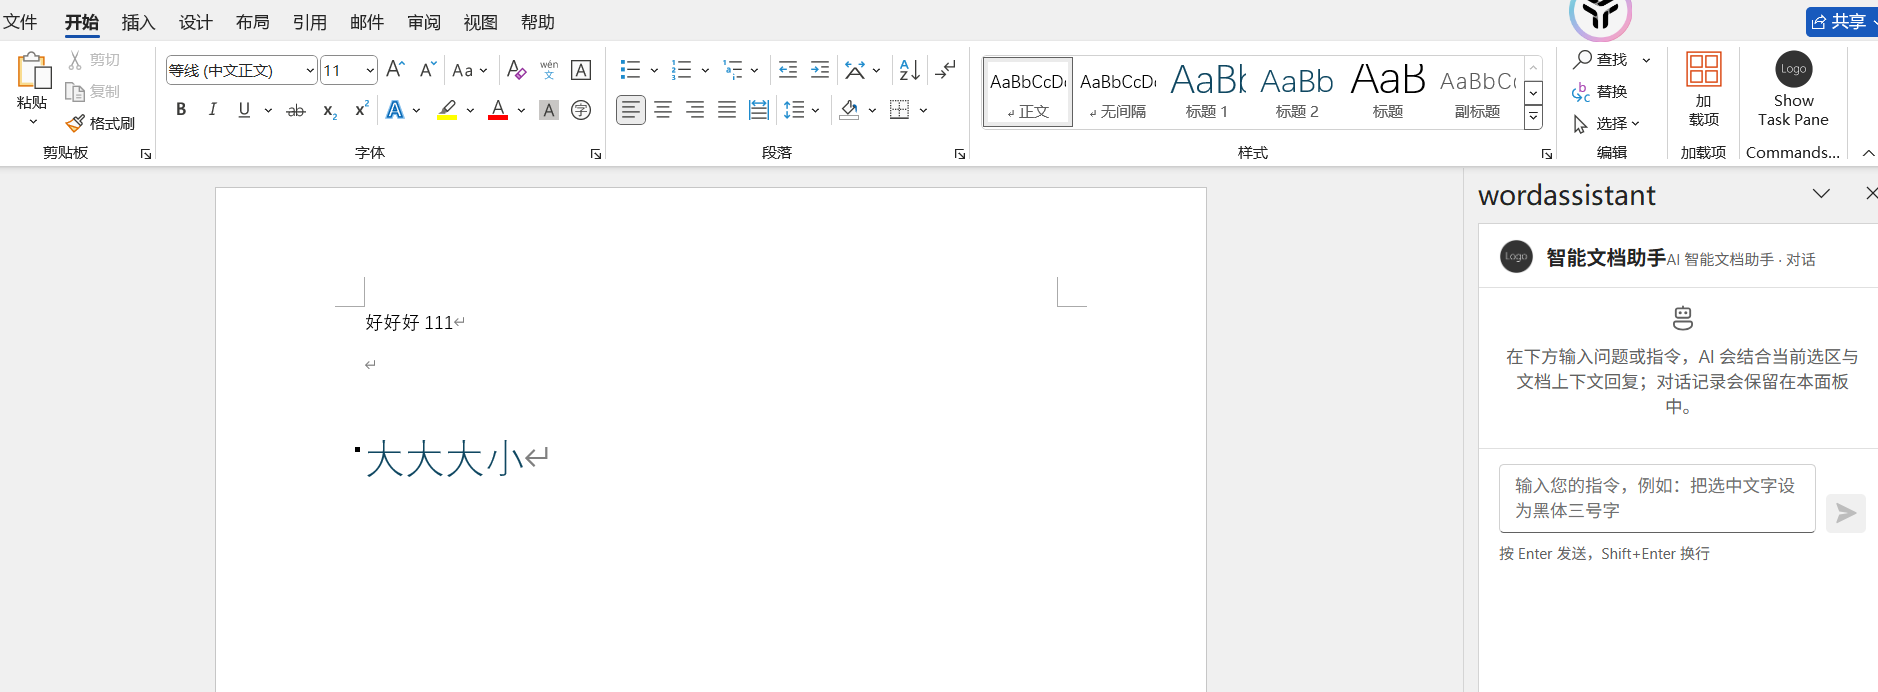Click the 加载项 add-ins button
The width and height of the screenshot is (1878, 692).
point(1704,90)
